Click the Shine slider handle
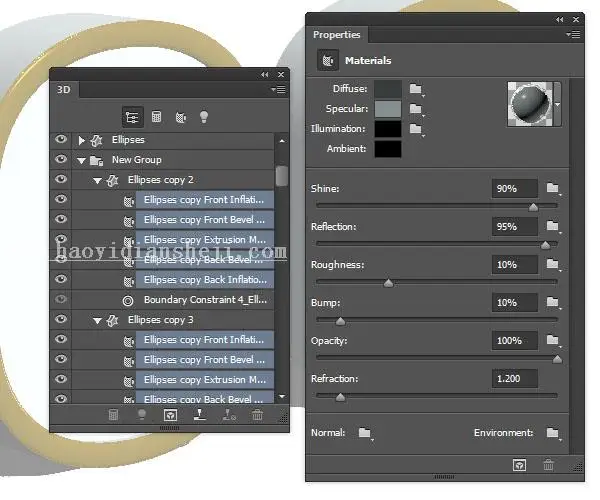This screenshot has height=500, width=600. coord(533,207)
